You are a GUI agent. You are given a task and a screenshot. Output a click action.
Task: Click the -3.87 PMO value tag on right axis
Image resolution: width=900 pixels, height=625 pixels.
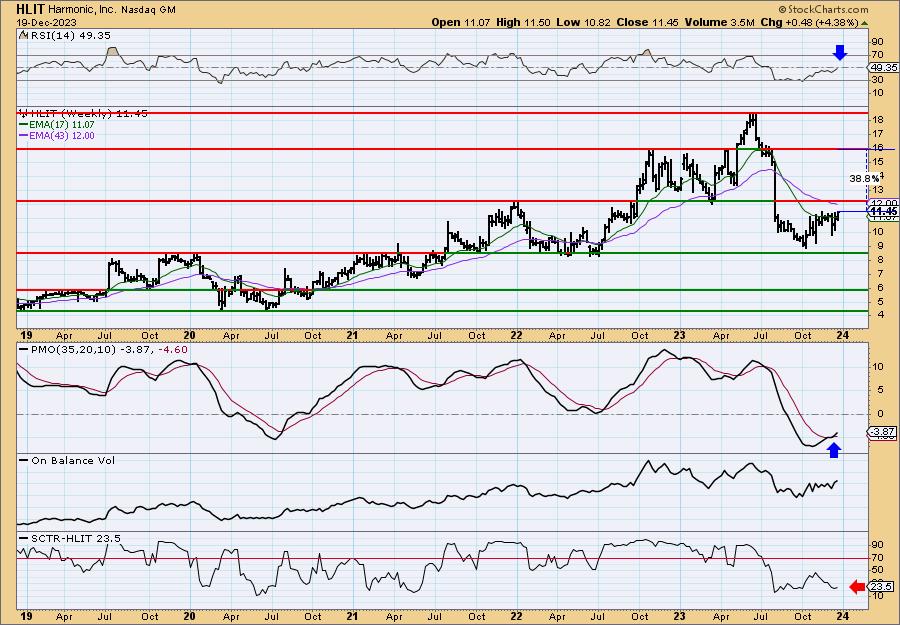pyautogui.click(x=881, y=431)
